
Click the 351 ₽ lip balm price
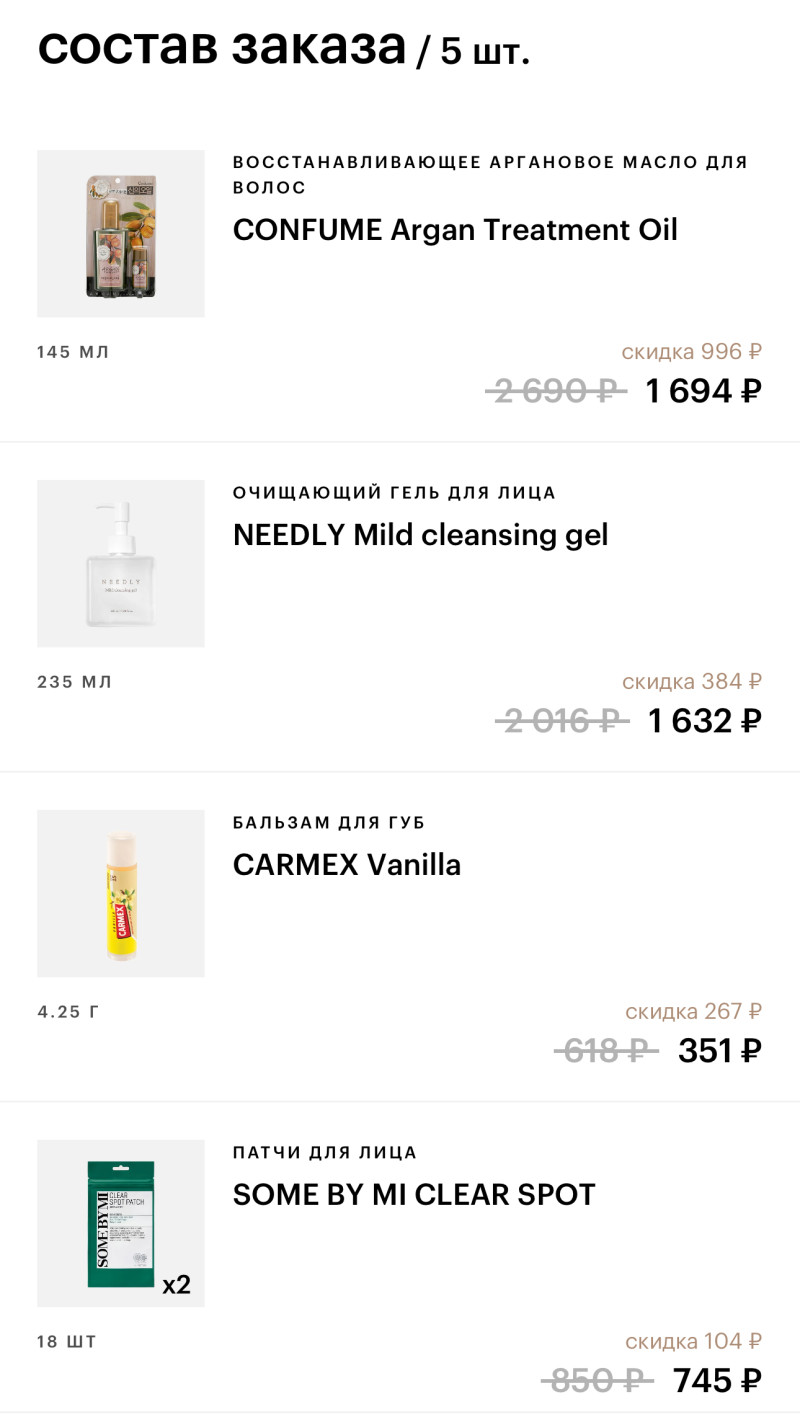tap(719, 1050)
